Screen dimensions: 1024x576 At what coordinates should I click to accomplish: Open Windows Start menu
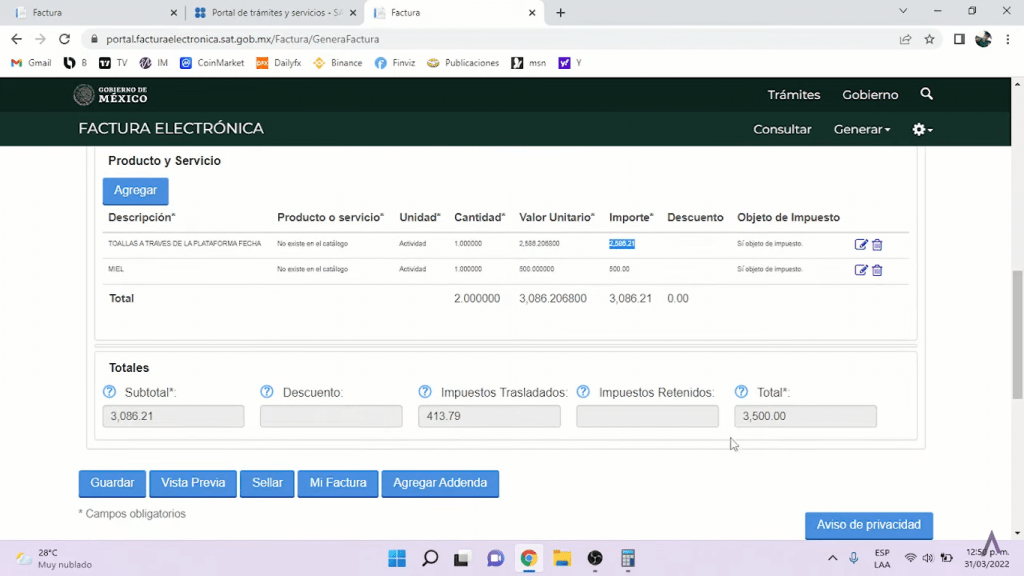point(397,558)
